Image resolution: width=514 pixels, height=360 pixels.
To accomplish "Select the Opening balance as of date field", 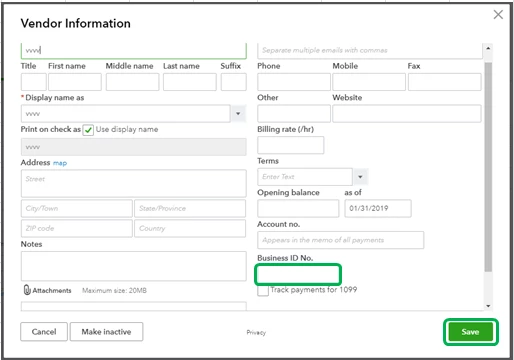I will click(x=378, y=208).
